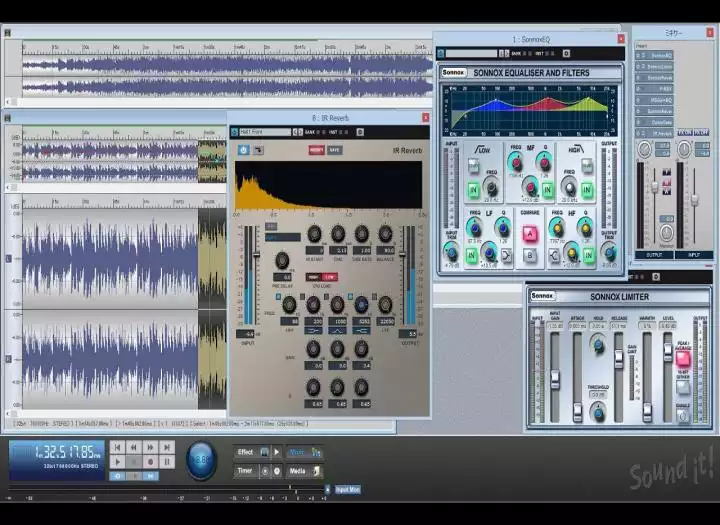Open the IR Reverb toolbar settings icon

coord(360,132)
